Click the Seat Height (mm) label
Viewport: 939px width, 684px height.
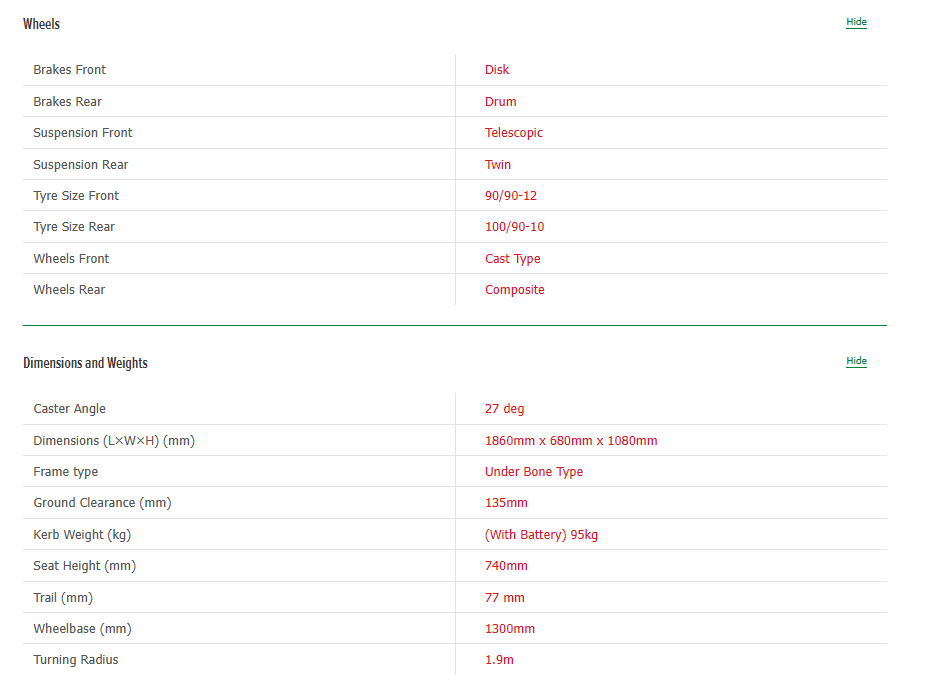84,566
